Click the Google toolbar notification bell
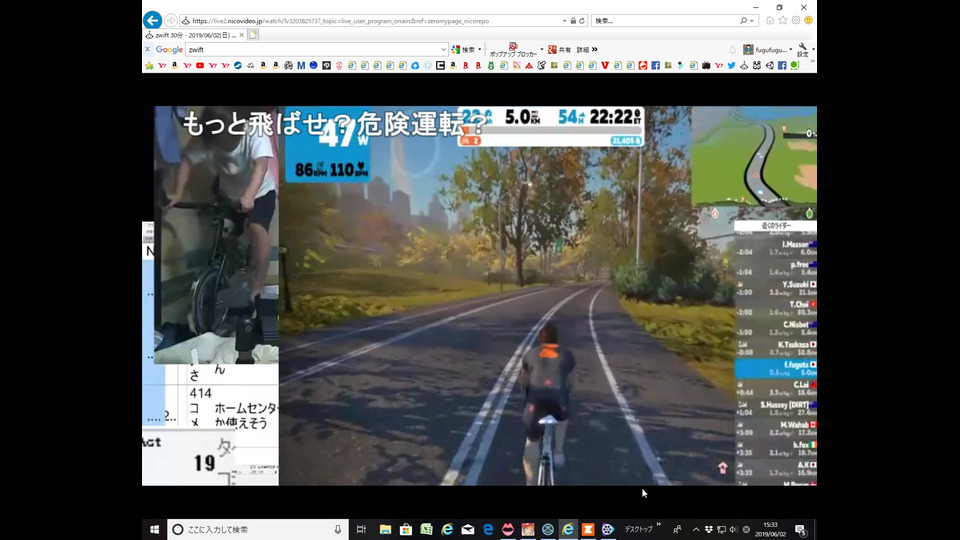960x540 pixels. coord(732,50)
